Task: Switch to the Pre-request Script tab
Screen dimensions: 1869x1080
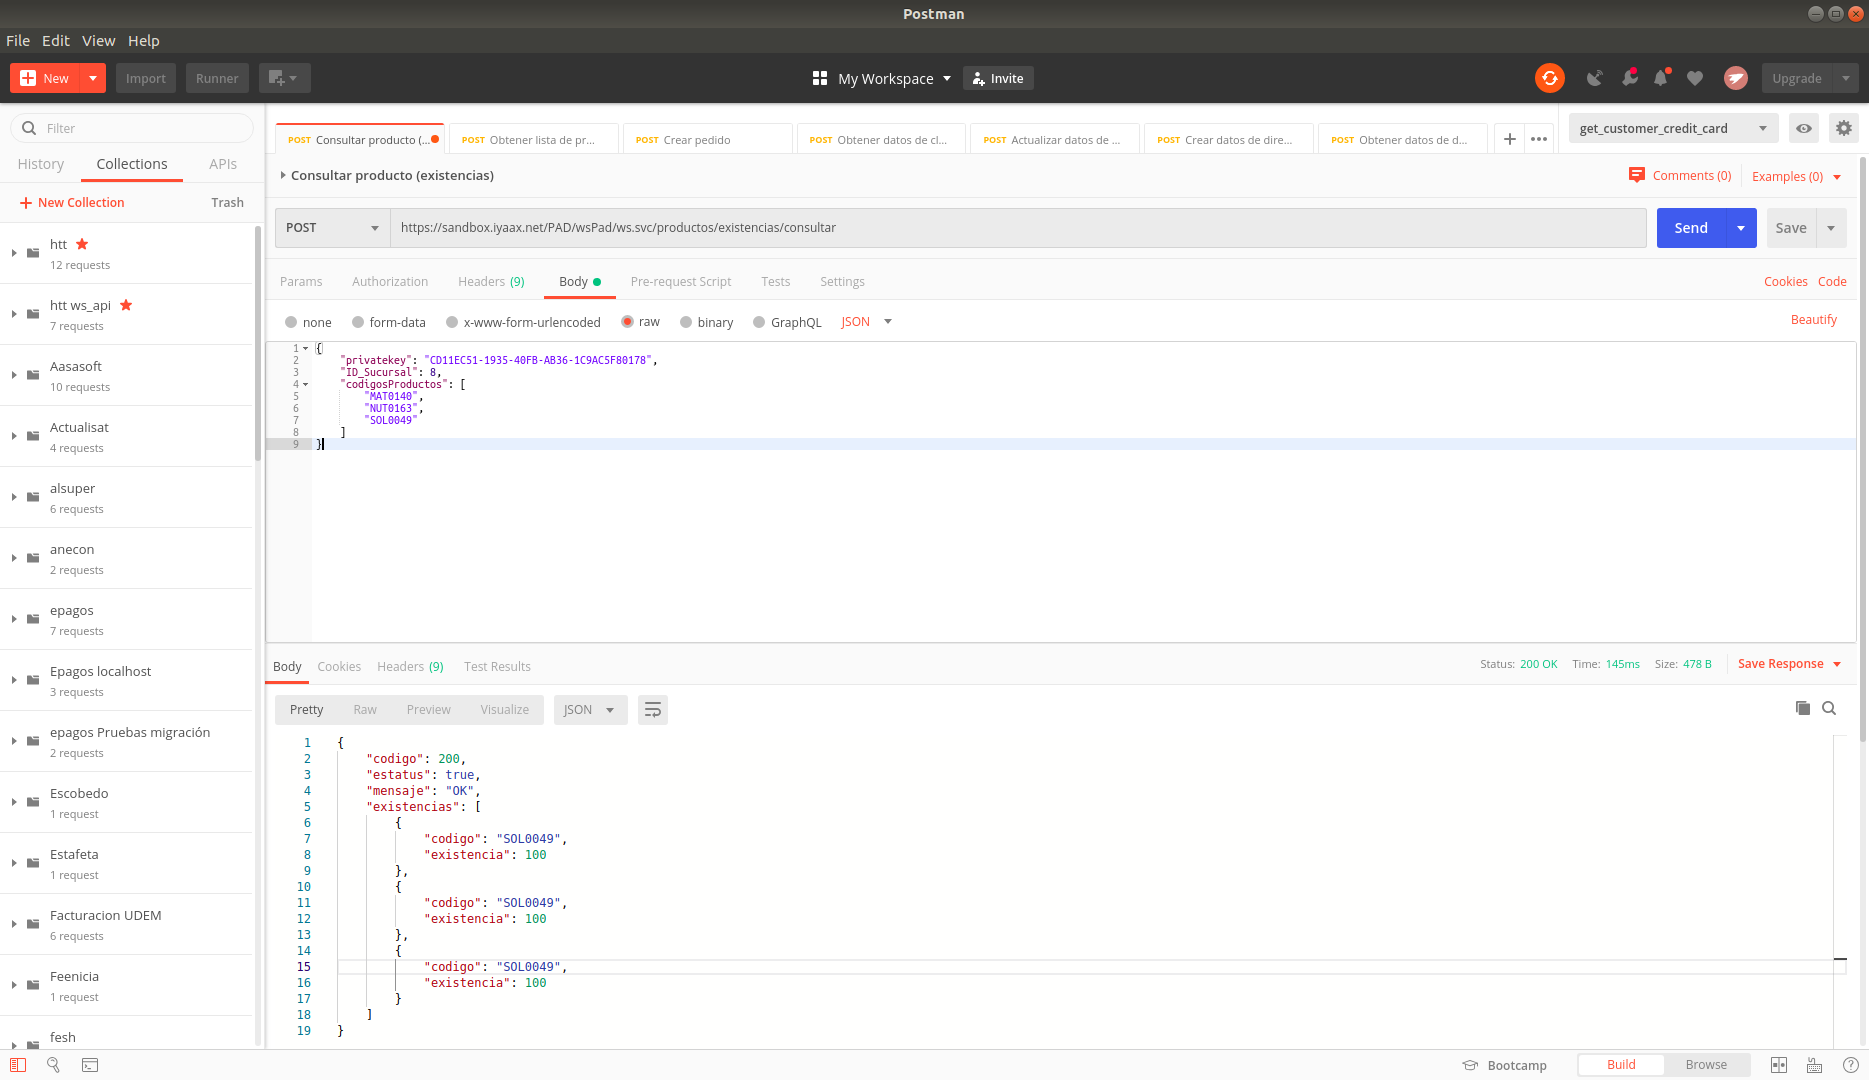Action: (681, 282)
